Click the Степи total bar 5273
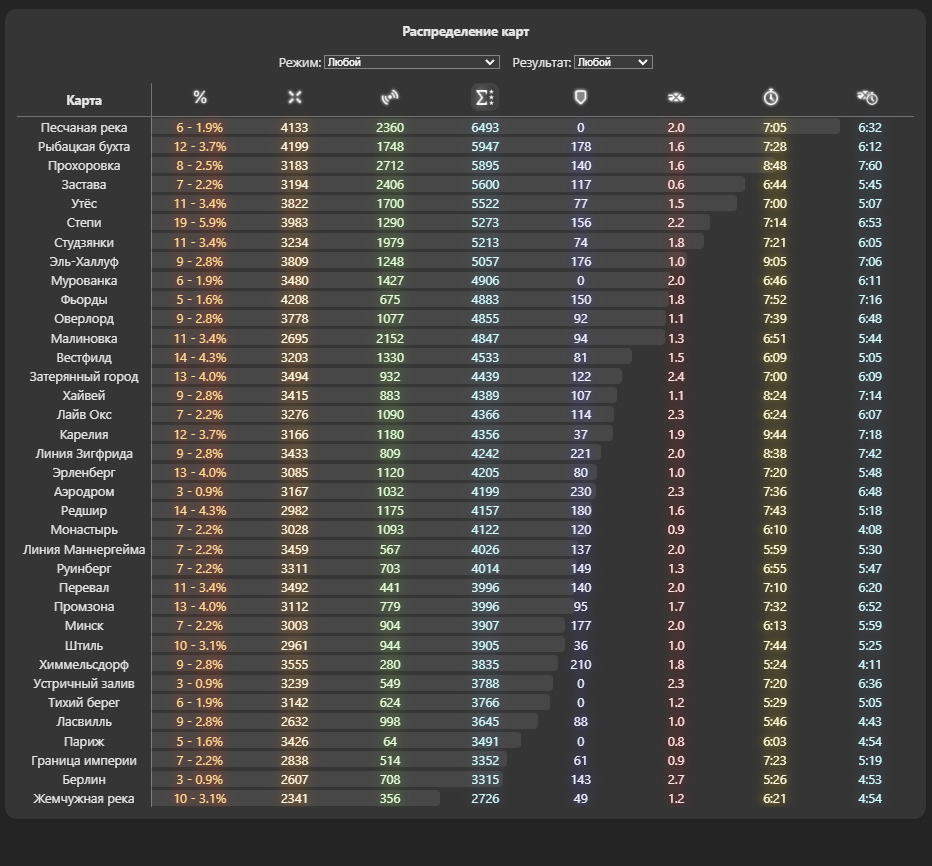The width and height of the screenshot is (932, 866). coord(485,223)
